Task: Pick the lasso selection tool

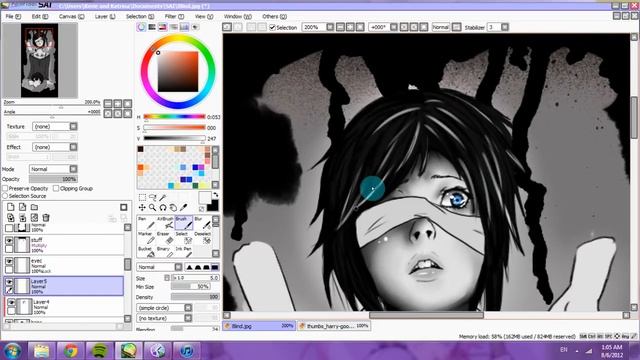Action: (x=153, y=198)
